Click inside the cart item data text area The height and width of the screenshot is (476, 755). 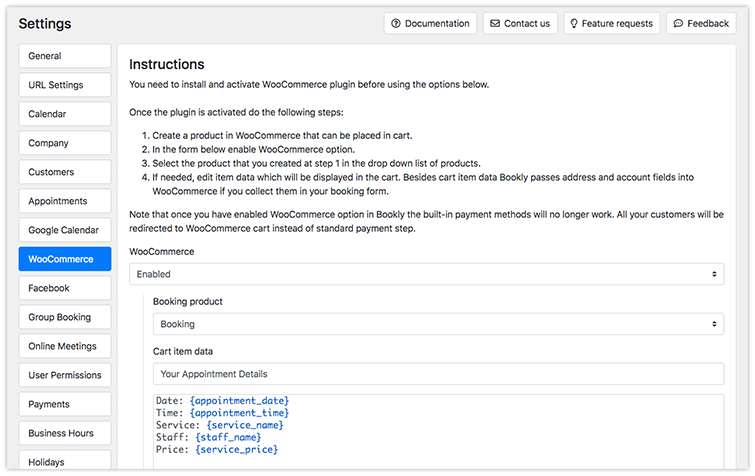coord(438,432)
